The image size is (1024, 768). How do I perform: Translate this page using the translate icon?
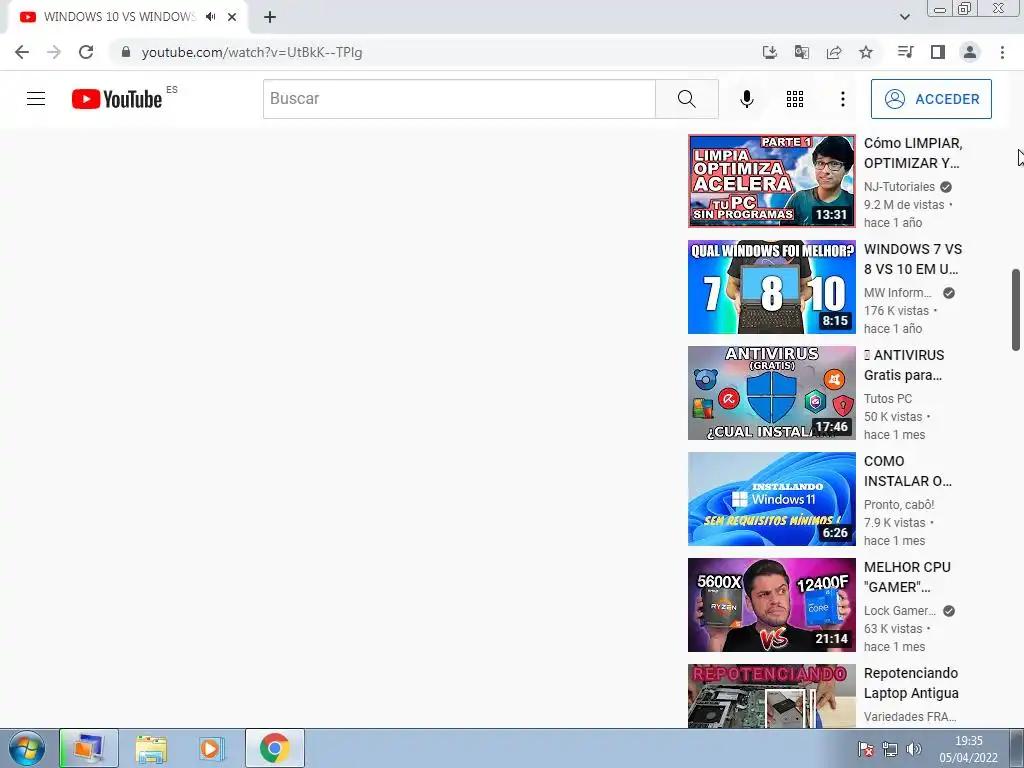click(802, 52)
